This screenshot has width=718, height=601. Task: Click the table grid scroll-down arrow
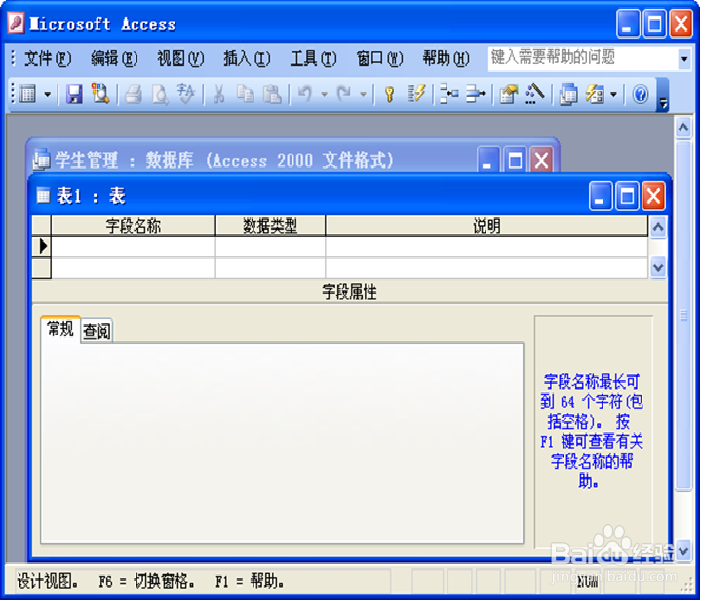tap(658, 267)
